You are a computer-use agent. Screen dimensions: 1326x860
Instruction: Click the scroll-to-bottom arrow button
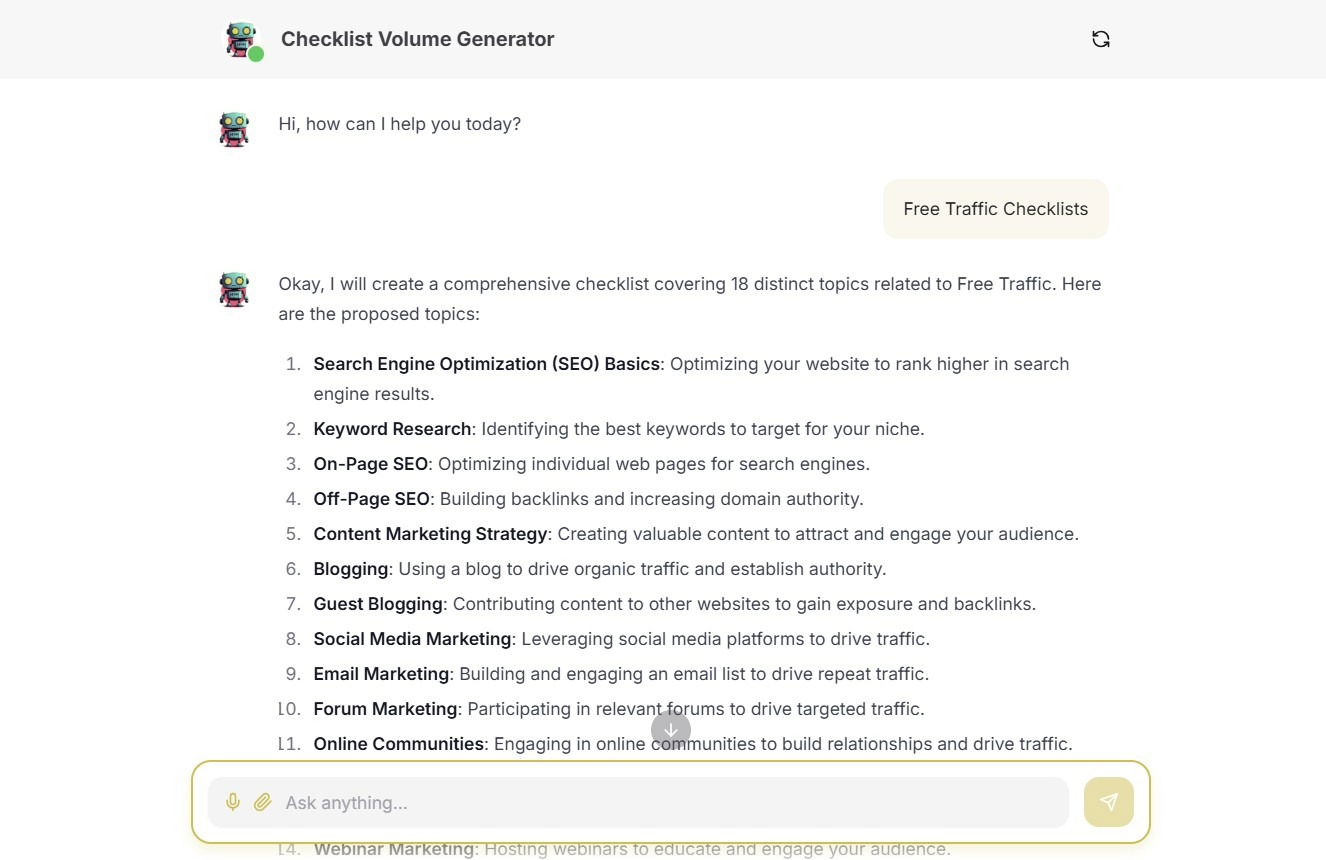point(670,729)
